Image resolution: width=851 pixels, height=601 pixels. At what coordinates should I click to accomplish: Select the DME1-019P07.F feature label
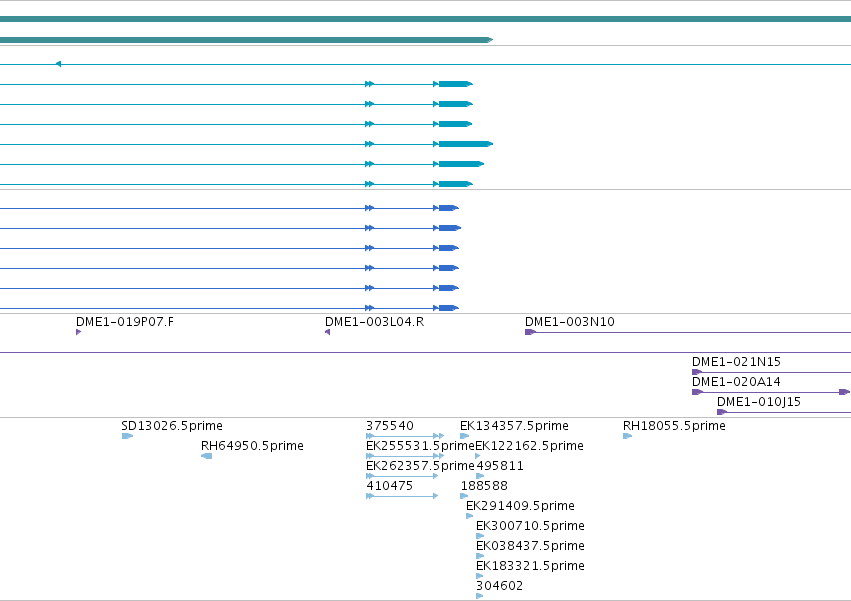pos(125,322)
